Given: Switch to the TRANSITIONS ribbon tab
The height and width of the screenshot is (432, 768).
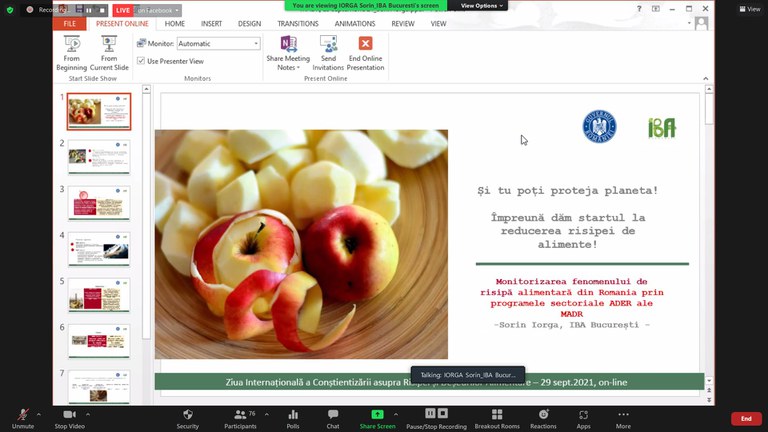Looking at the screenshot, I should coord(298,23).
